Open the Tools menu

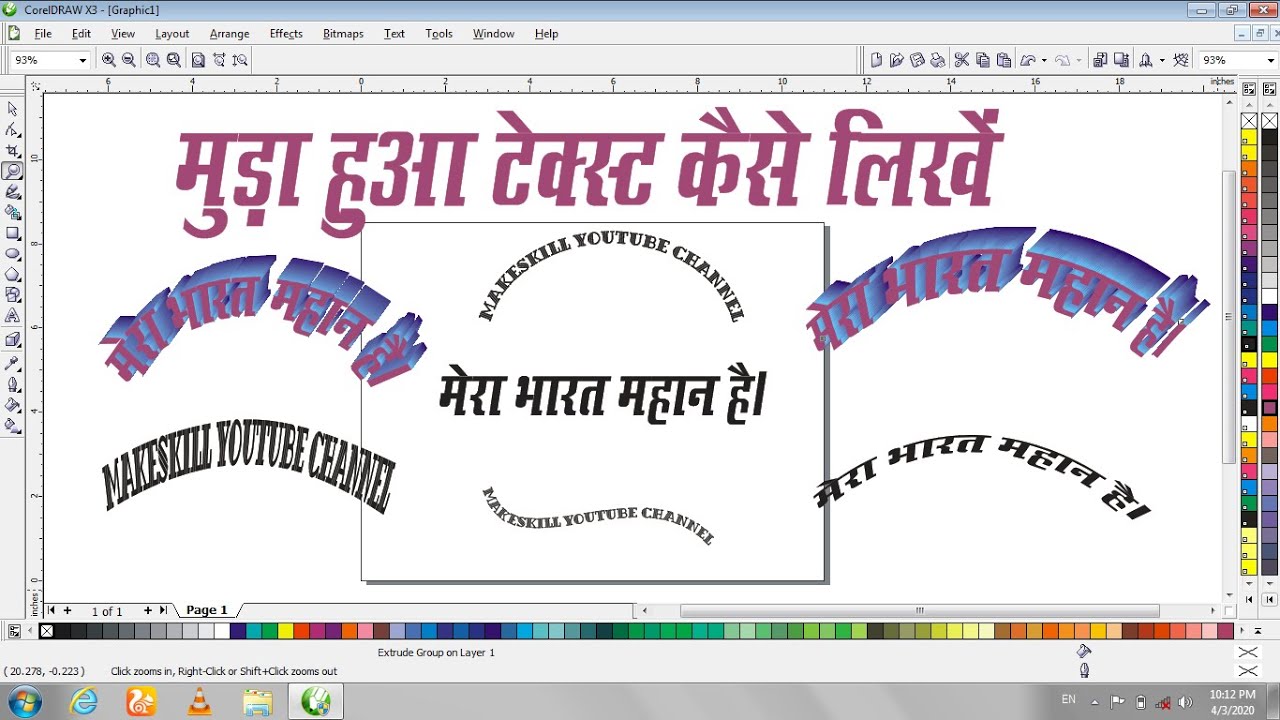pyautogui.click(x=439, y=33)
